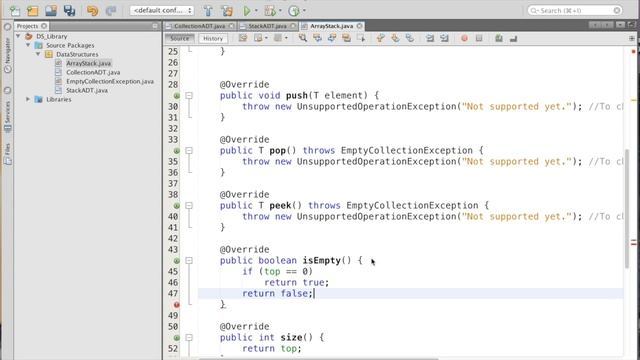Click the error glyph on line 48

point(176,304)
